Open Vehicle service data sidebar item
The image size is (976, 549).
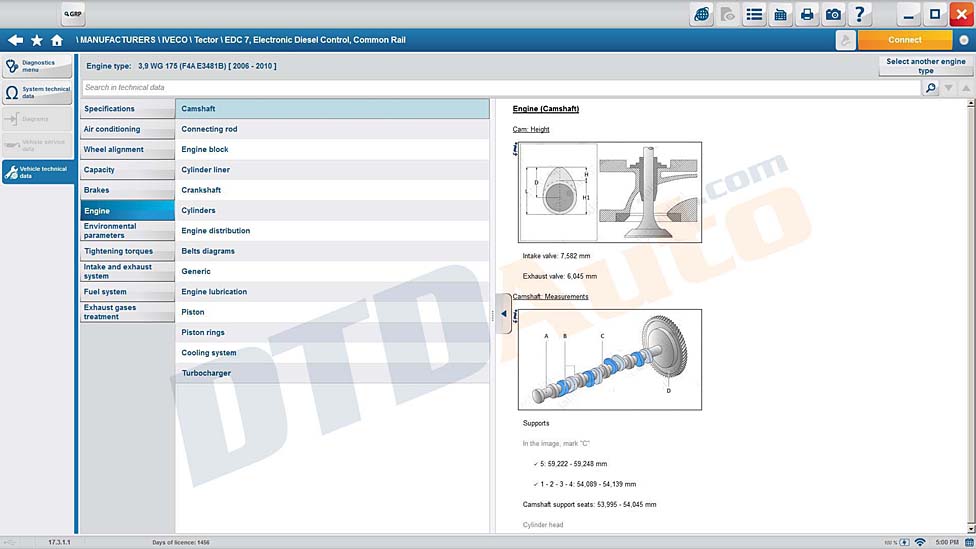(37, 145)
